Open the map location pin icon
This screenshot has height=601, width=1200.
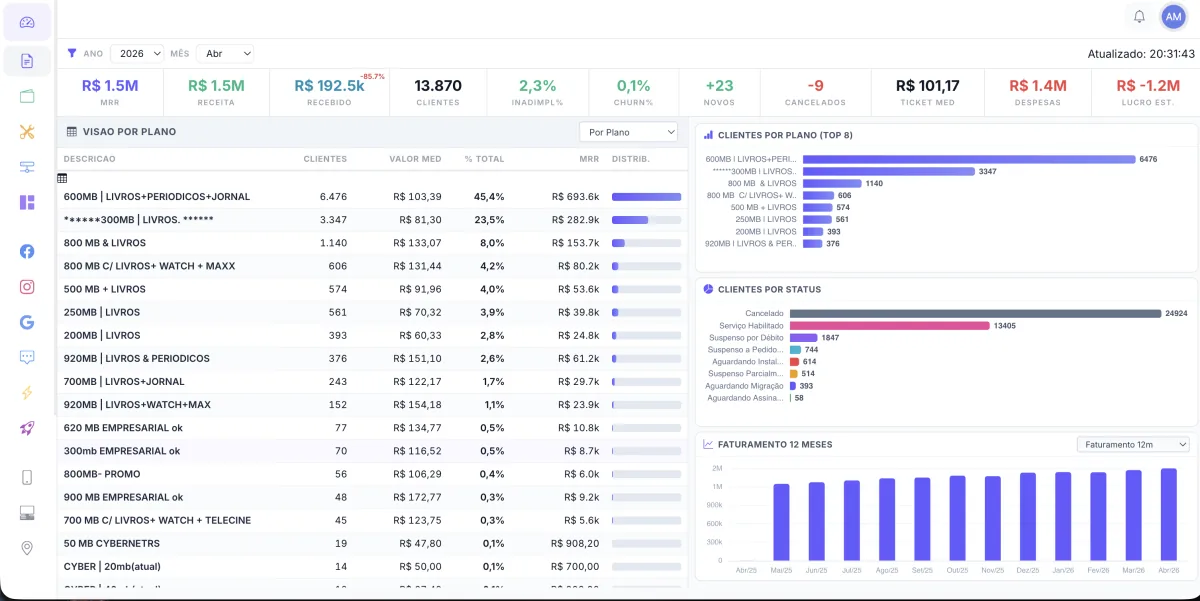pos(27,548)
